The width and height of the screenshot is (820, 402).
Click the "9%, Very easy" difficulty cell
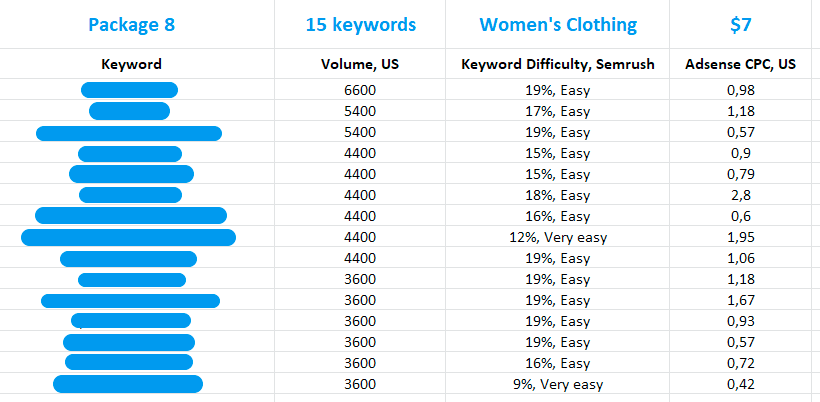[558, 384]
